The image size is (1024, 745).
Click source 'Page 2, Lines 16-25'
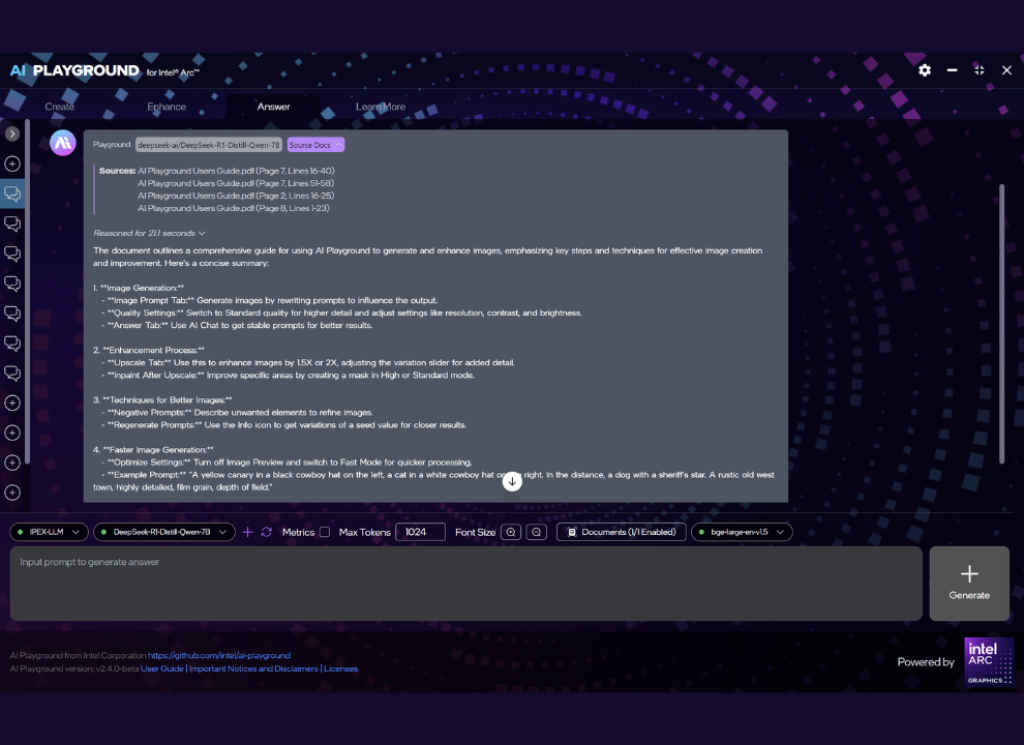tap(236, 196)
